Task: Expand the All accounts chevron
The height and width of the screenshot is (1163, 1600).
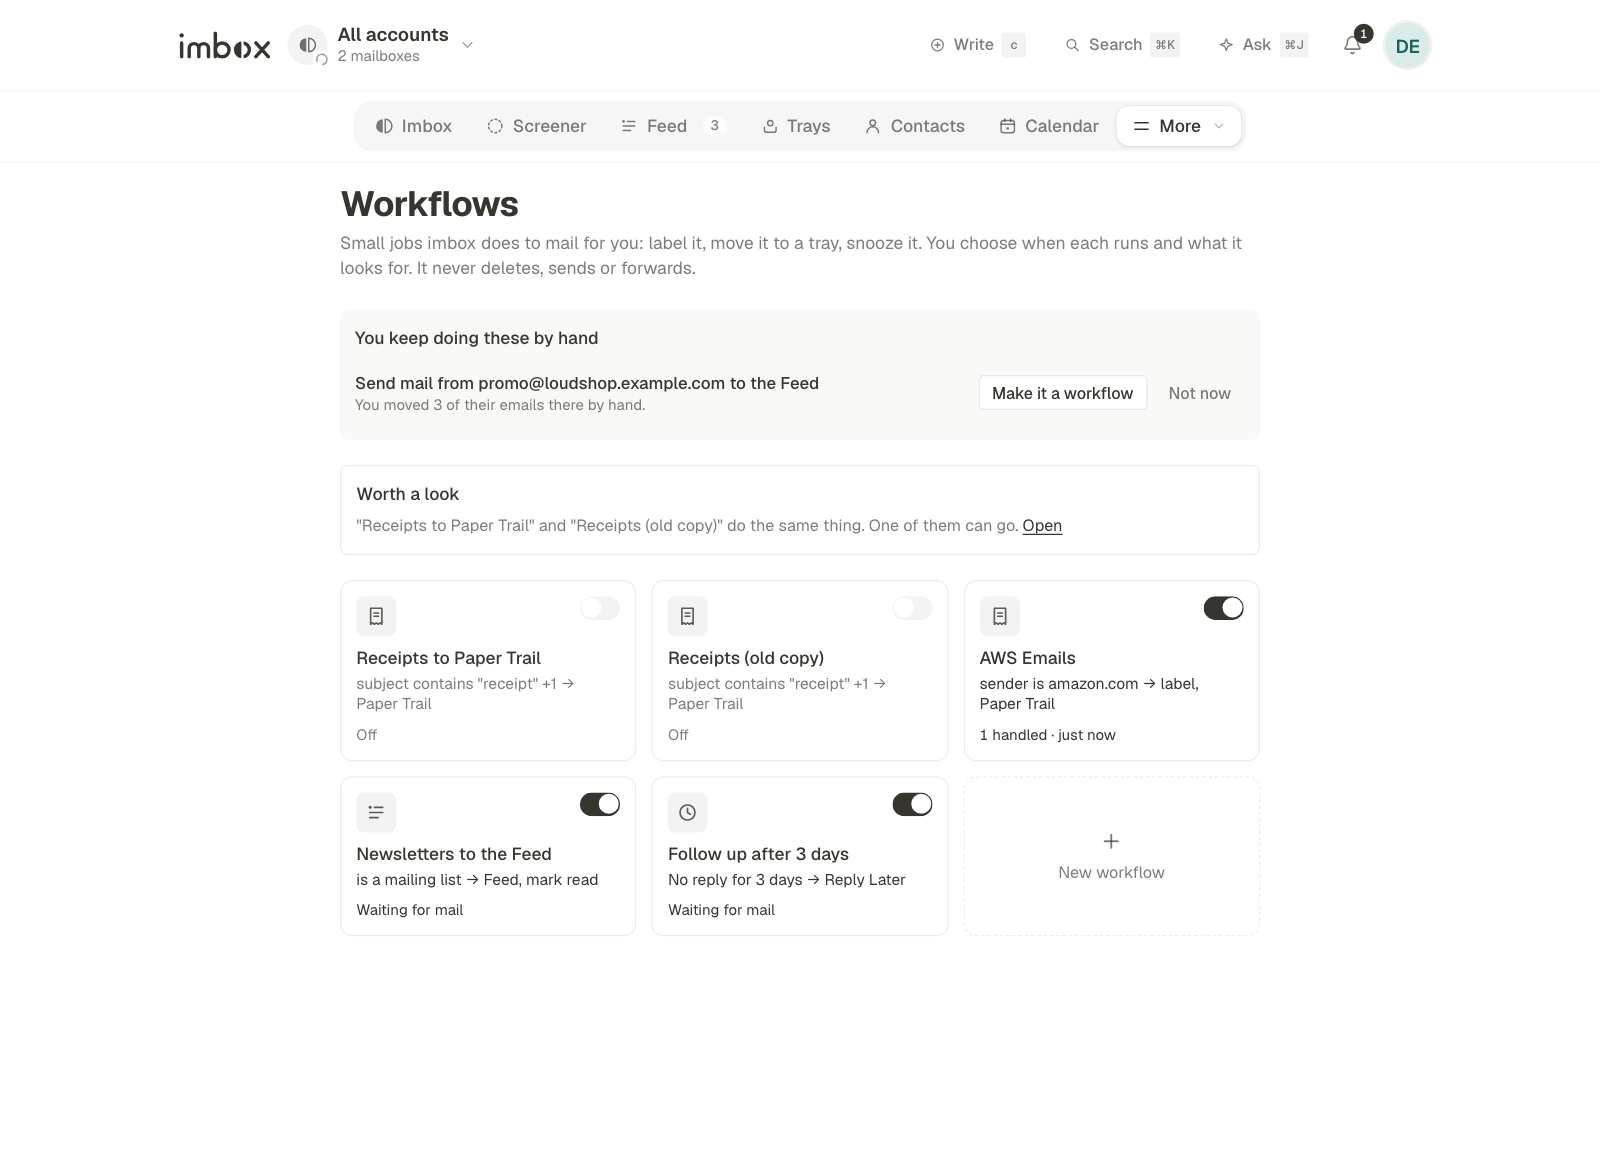Action: point(467,45)
